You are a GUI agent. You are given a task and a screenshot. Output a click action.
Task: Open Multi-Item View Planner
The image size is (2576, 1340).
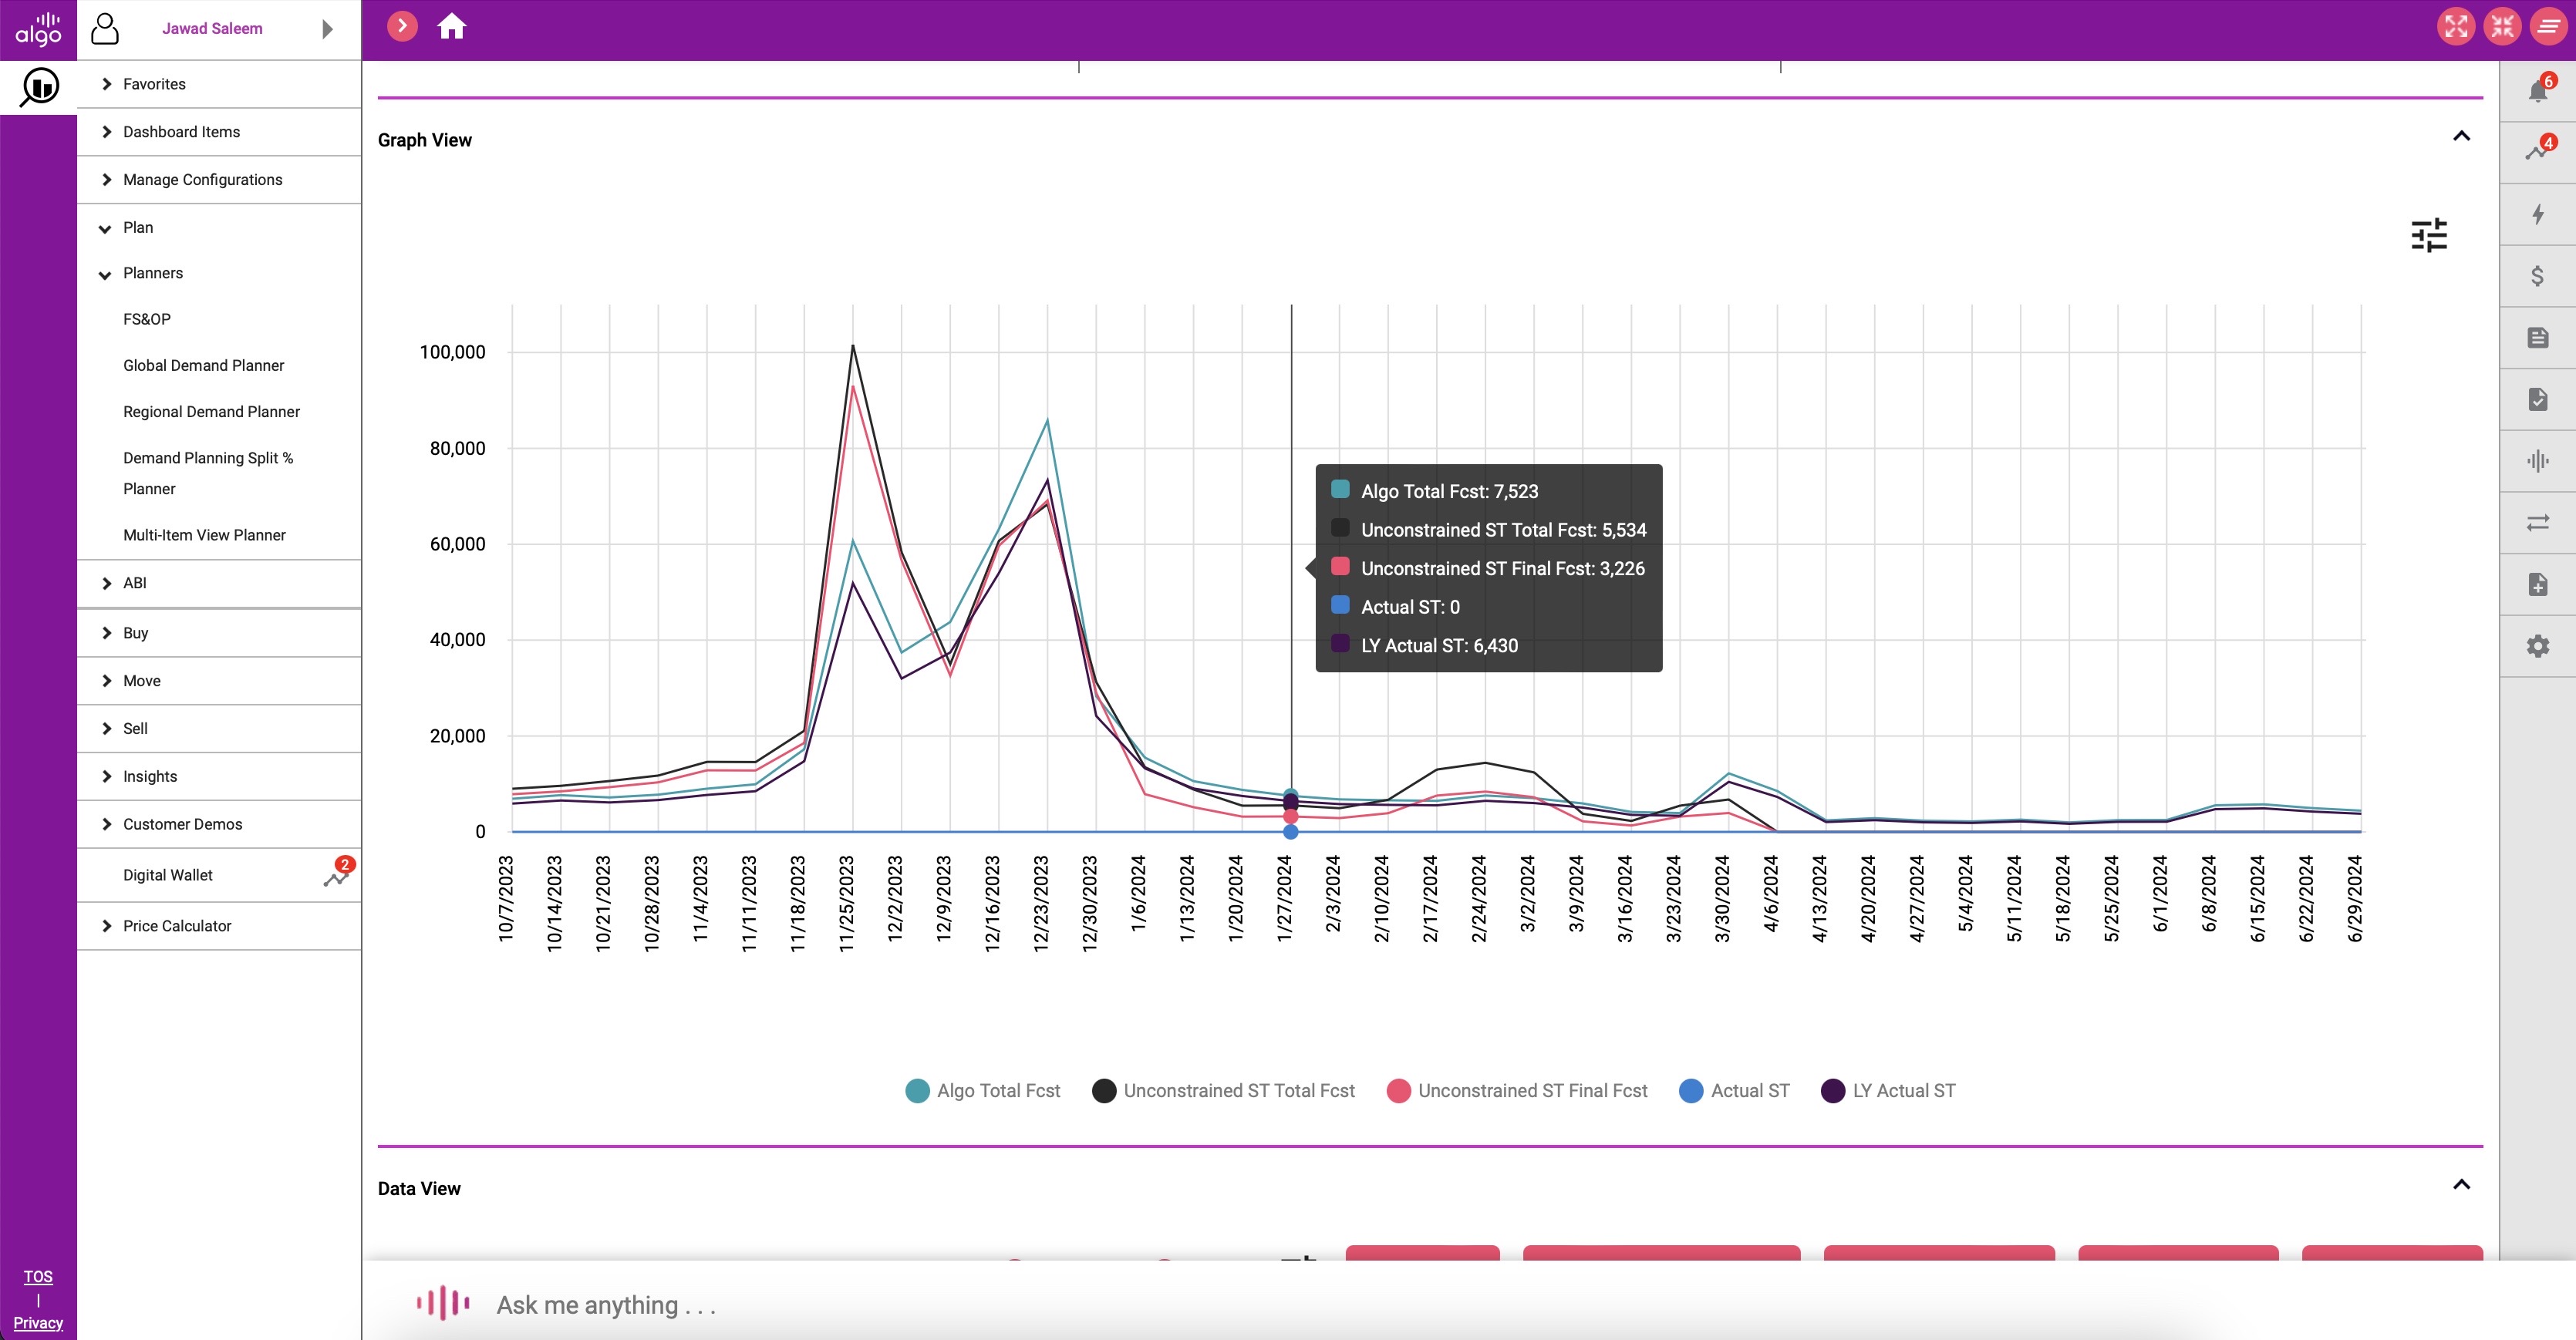pos(204,534)
